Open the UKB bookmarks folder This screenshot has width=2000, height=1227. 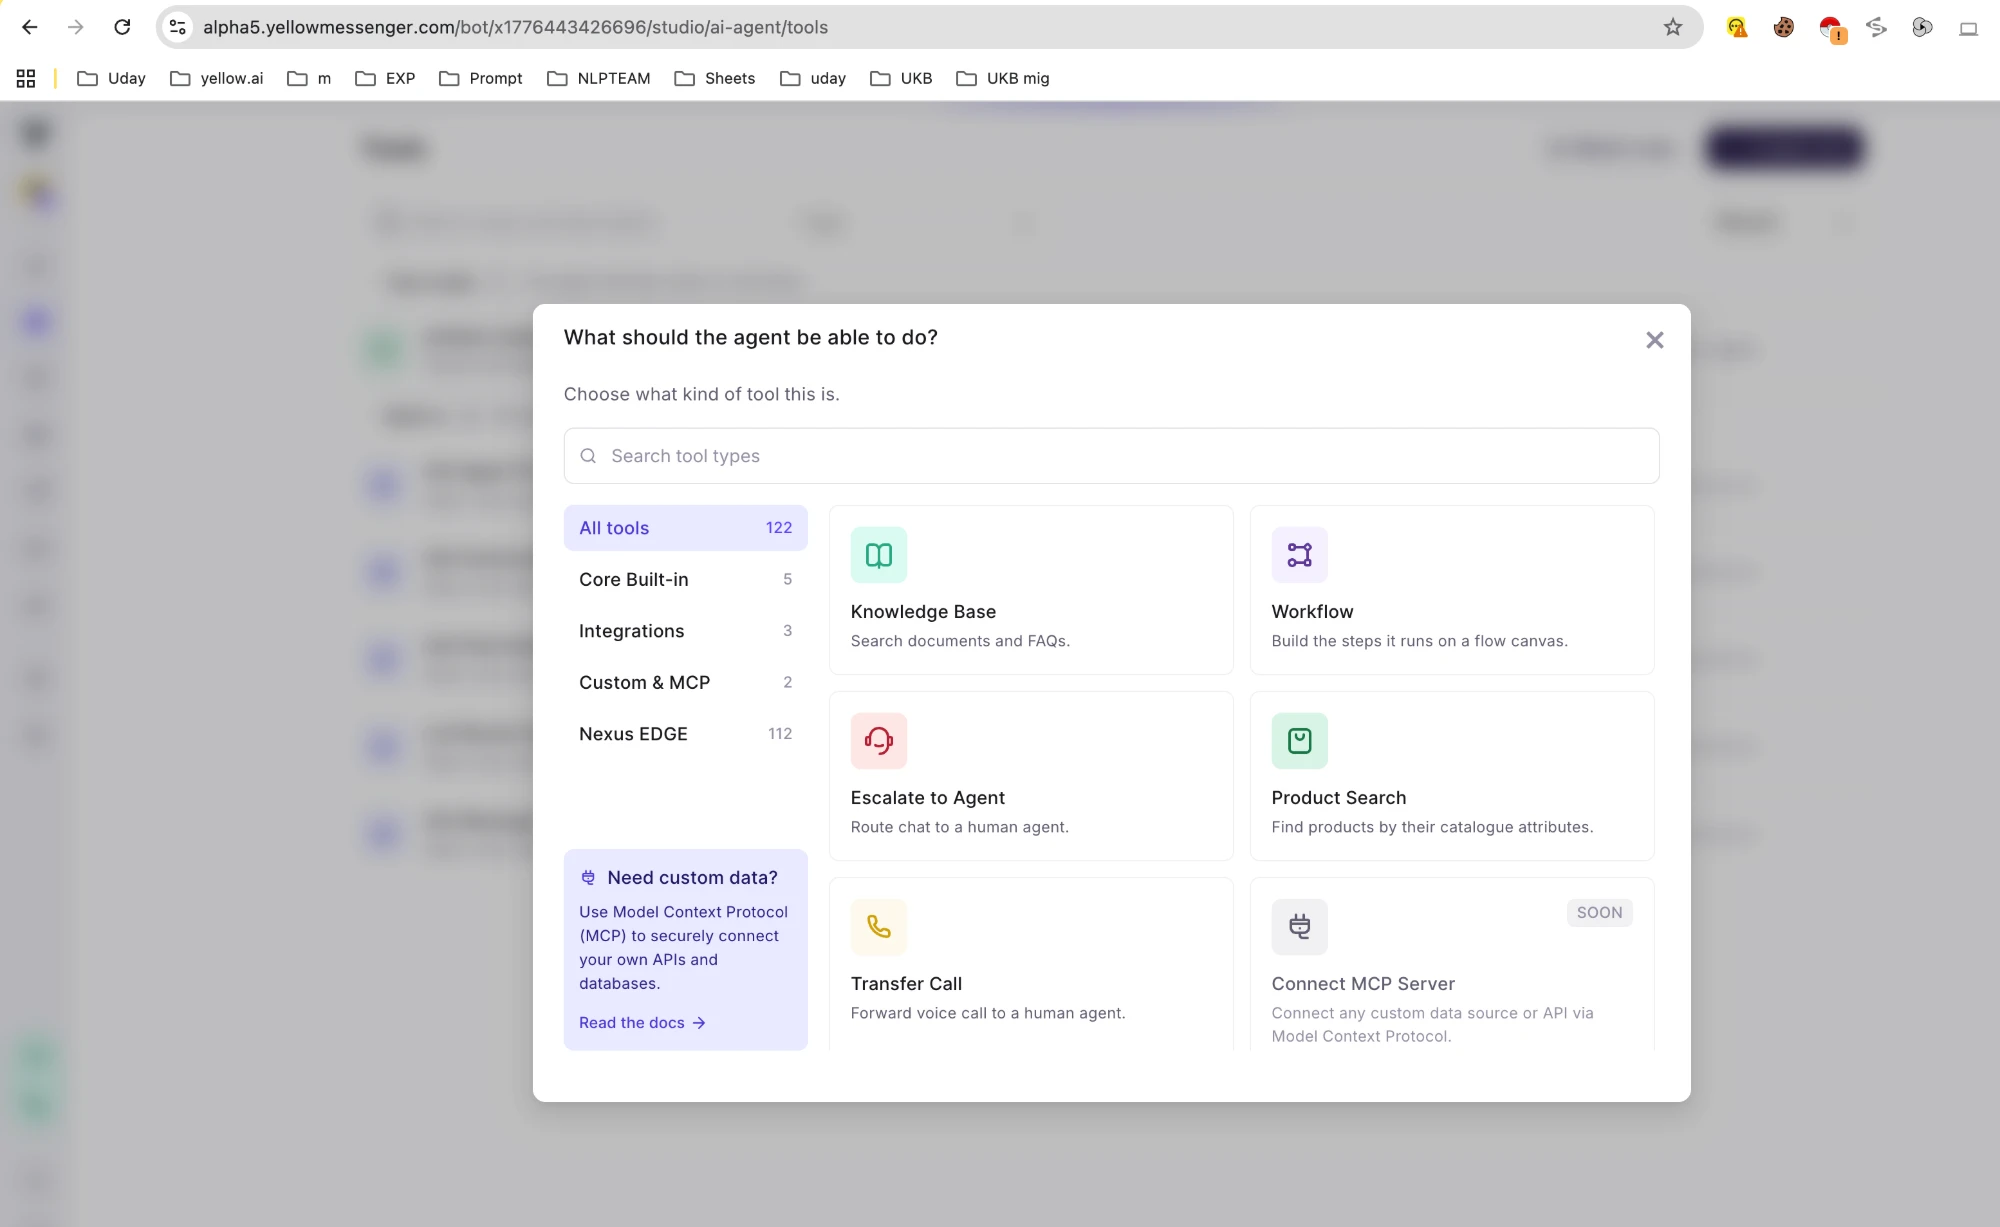click(x=901, y=78)
